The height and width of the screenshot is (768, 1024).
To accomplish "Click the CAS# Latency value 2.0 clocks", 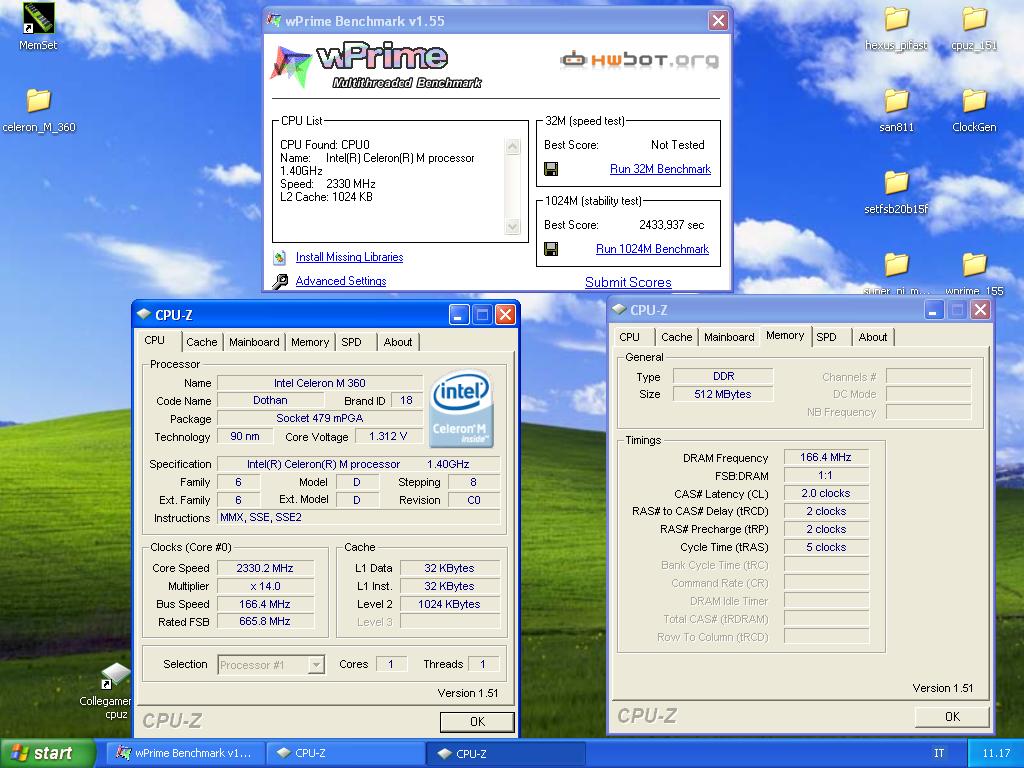I will [x=825, y=494].
